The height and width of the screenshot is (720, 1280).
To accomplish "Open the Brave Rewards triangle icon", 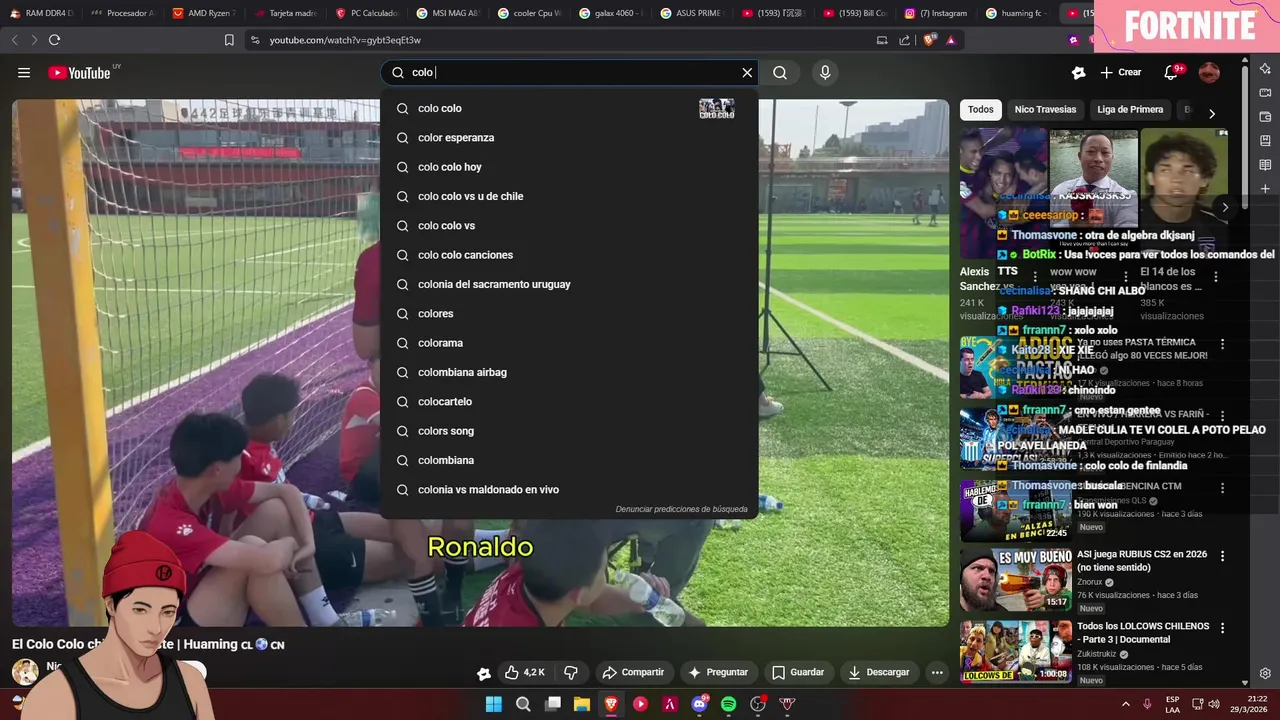I will click(x=950, y=40).
